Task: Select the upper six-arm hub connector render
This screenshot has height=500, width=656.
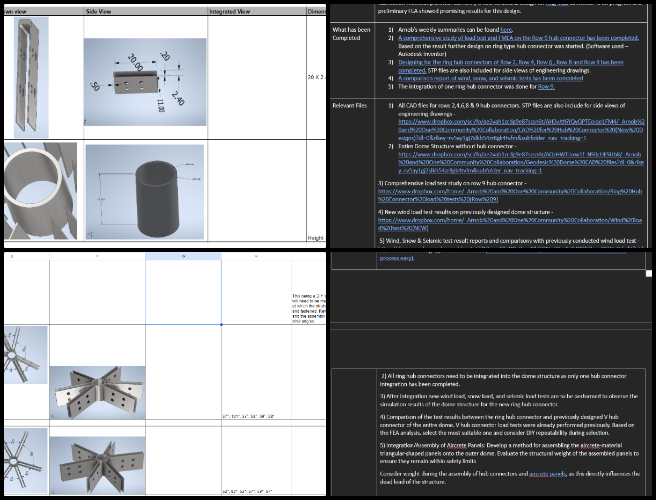Action: pos(97,392)
